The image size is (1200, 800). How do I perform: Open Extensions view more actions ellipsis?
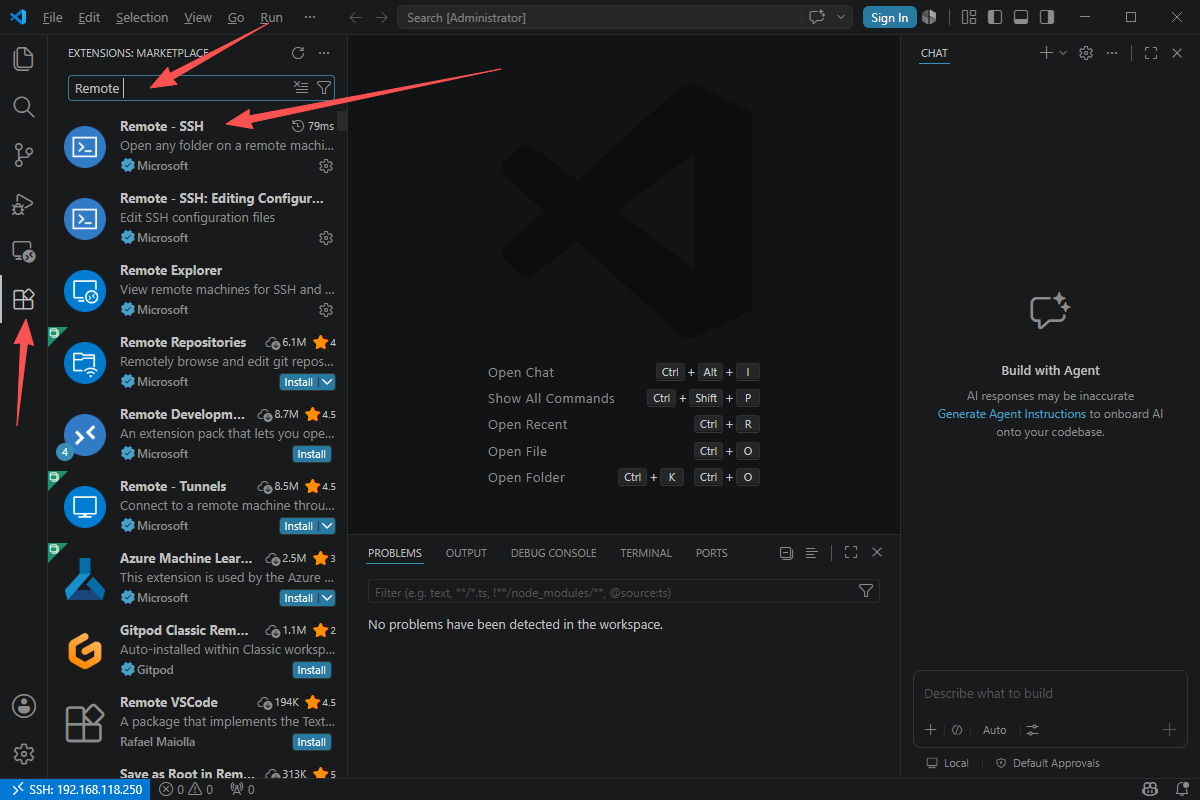point(323,53)
